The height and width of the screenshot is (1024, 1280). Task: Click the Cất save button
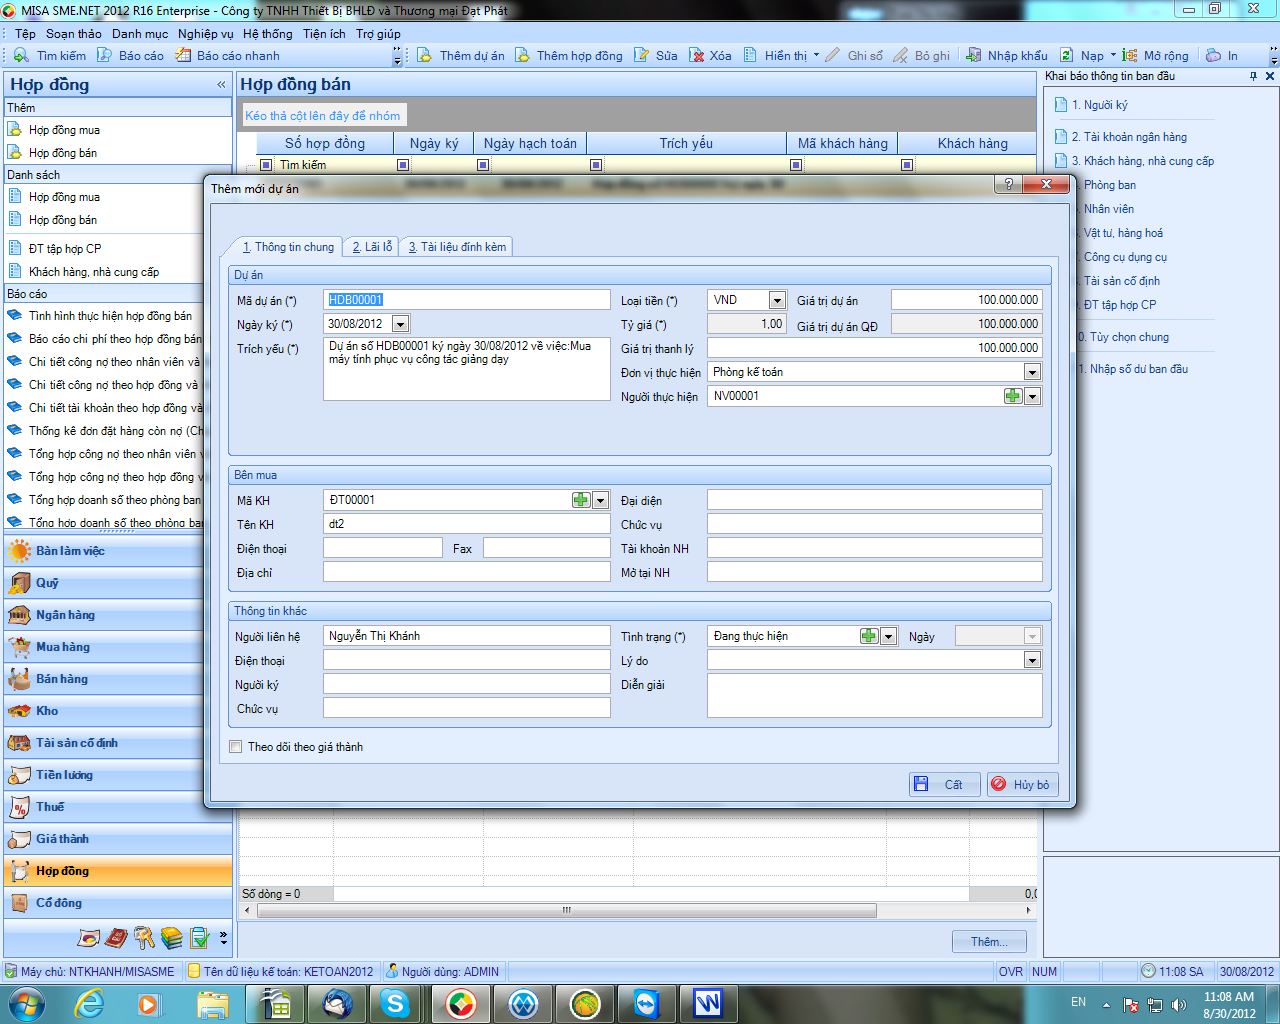tap(944, 785)
